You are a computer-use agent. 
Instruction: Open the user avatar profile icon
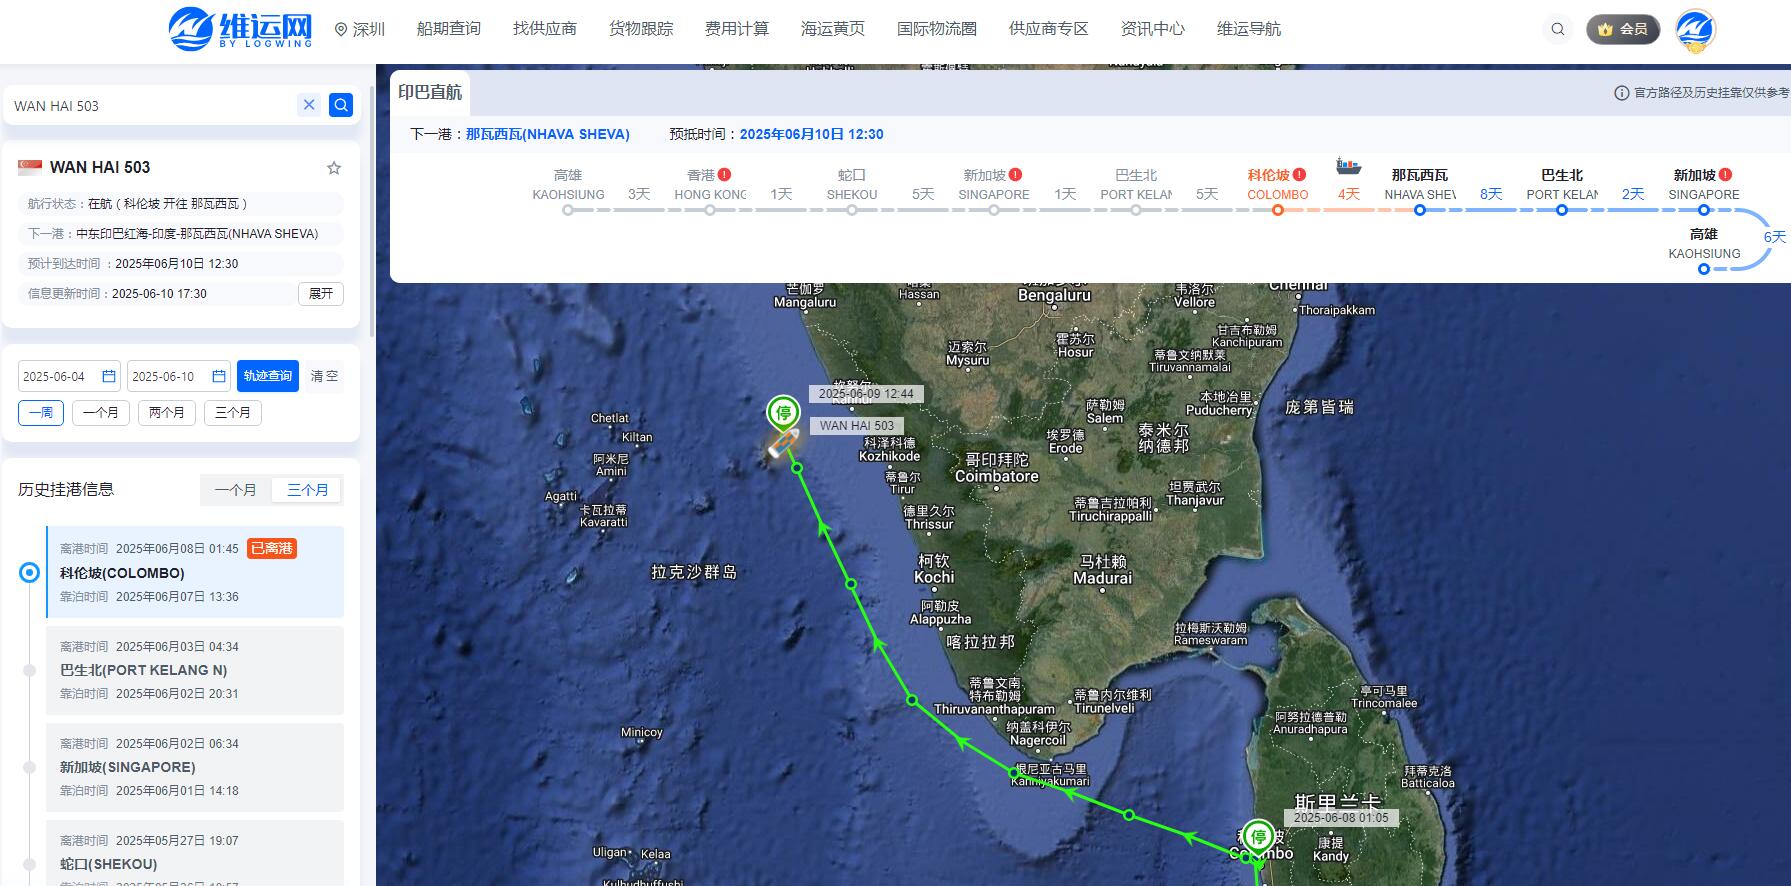click(x=1695, y=30)
